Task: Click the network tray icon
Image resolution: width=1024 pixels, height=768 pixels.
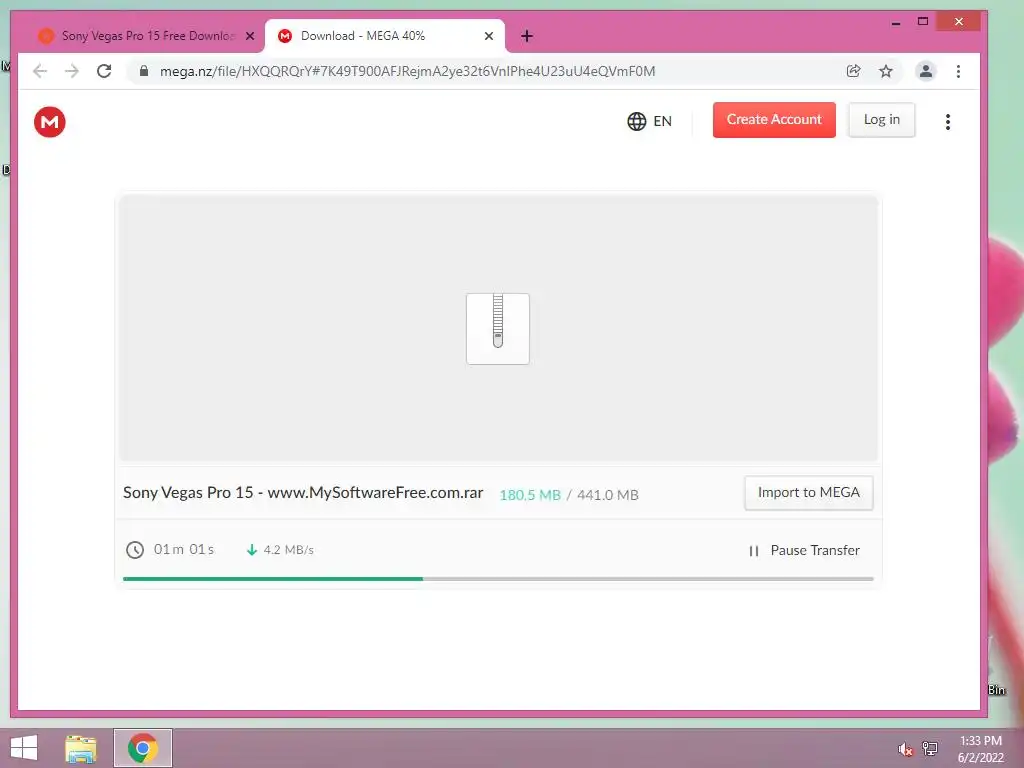Action: click(930, 749)
